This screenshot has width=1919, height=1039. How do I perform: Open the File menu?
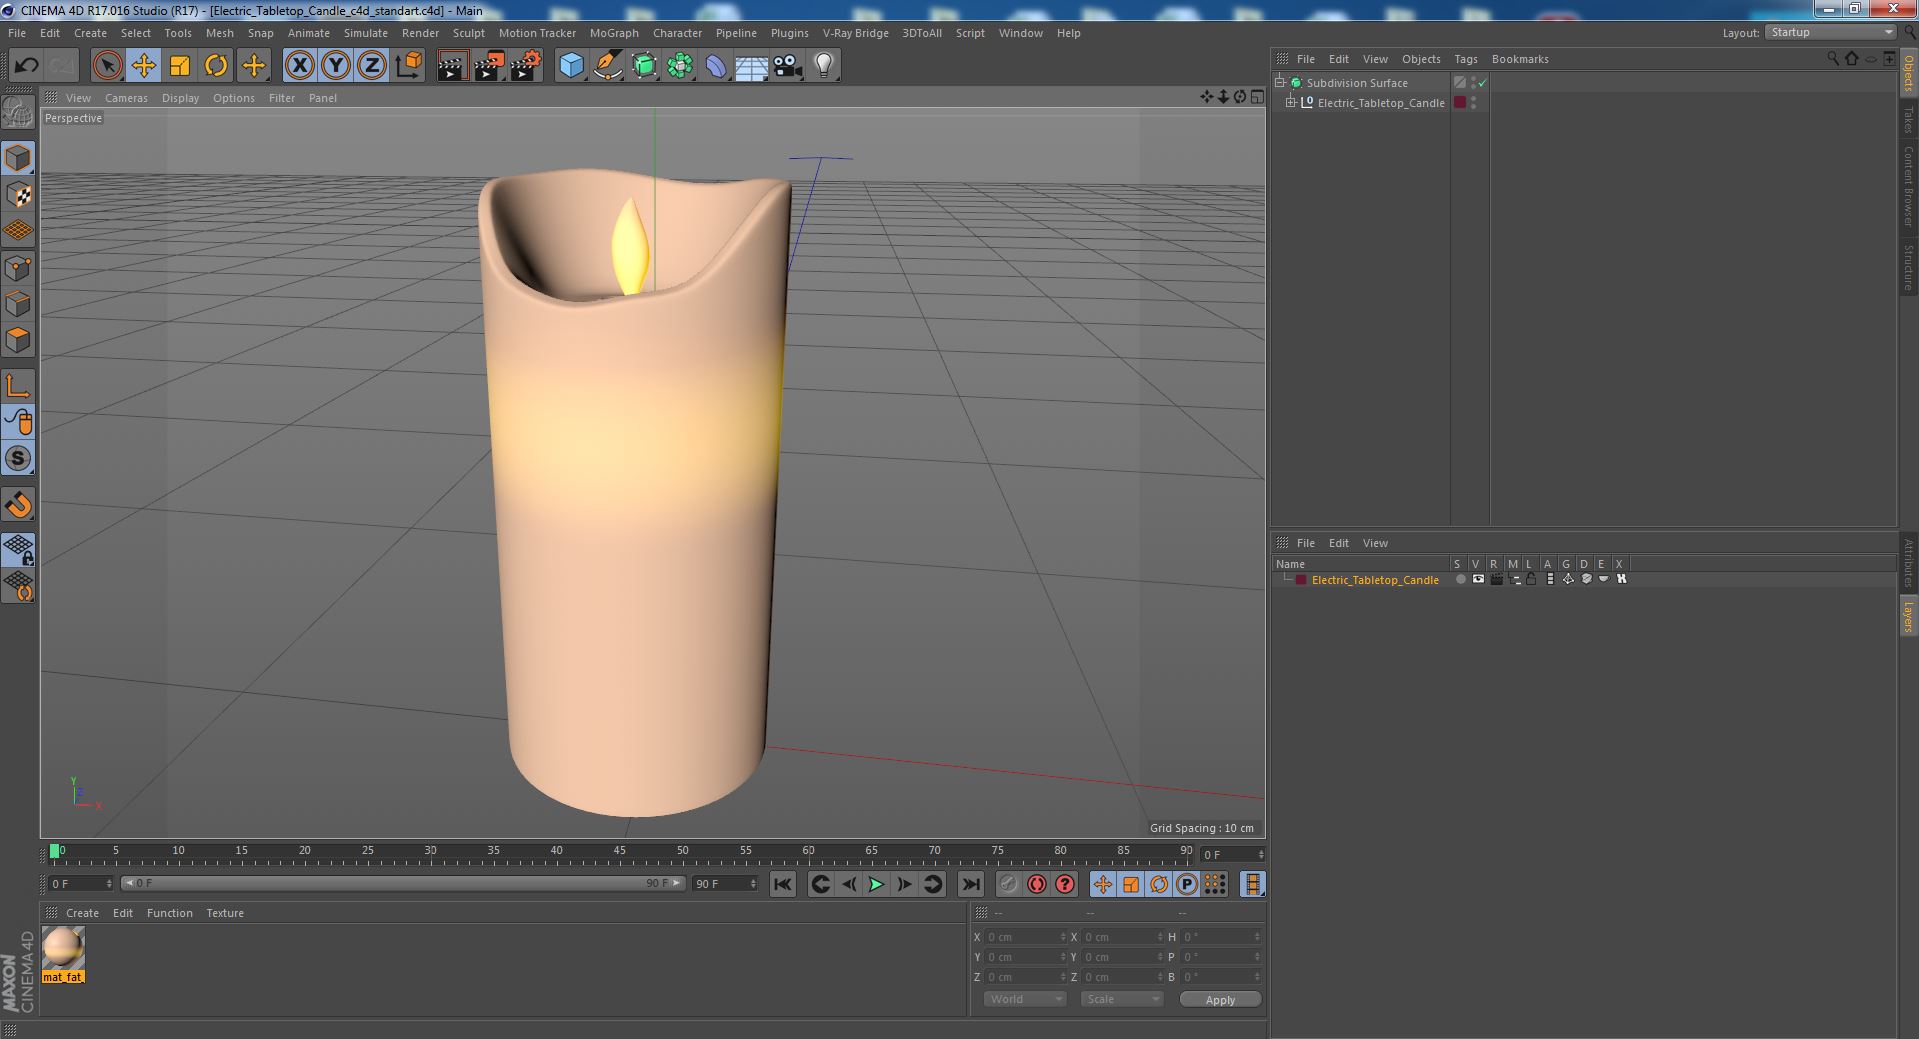[17, 33]
